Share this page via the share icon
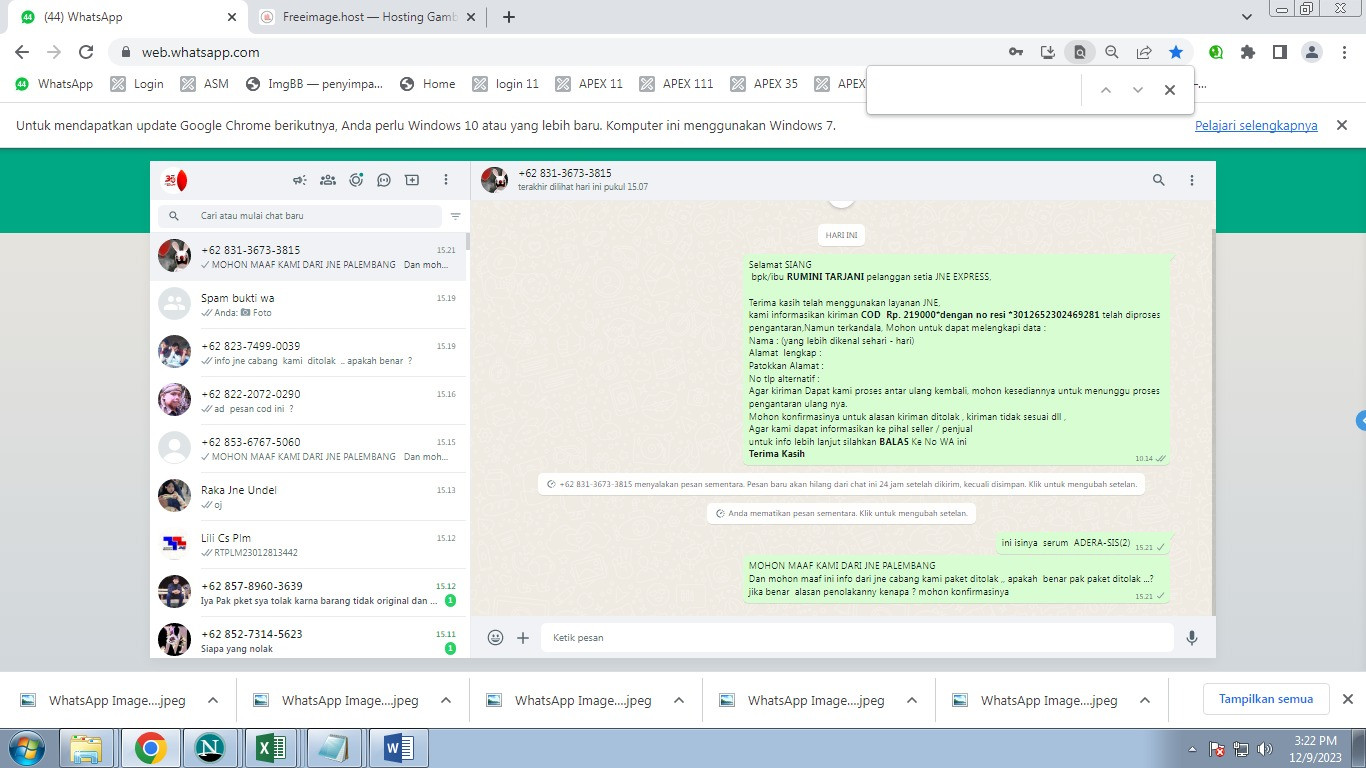 [x=1144, y=52]
